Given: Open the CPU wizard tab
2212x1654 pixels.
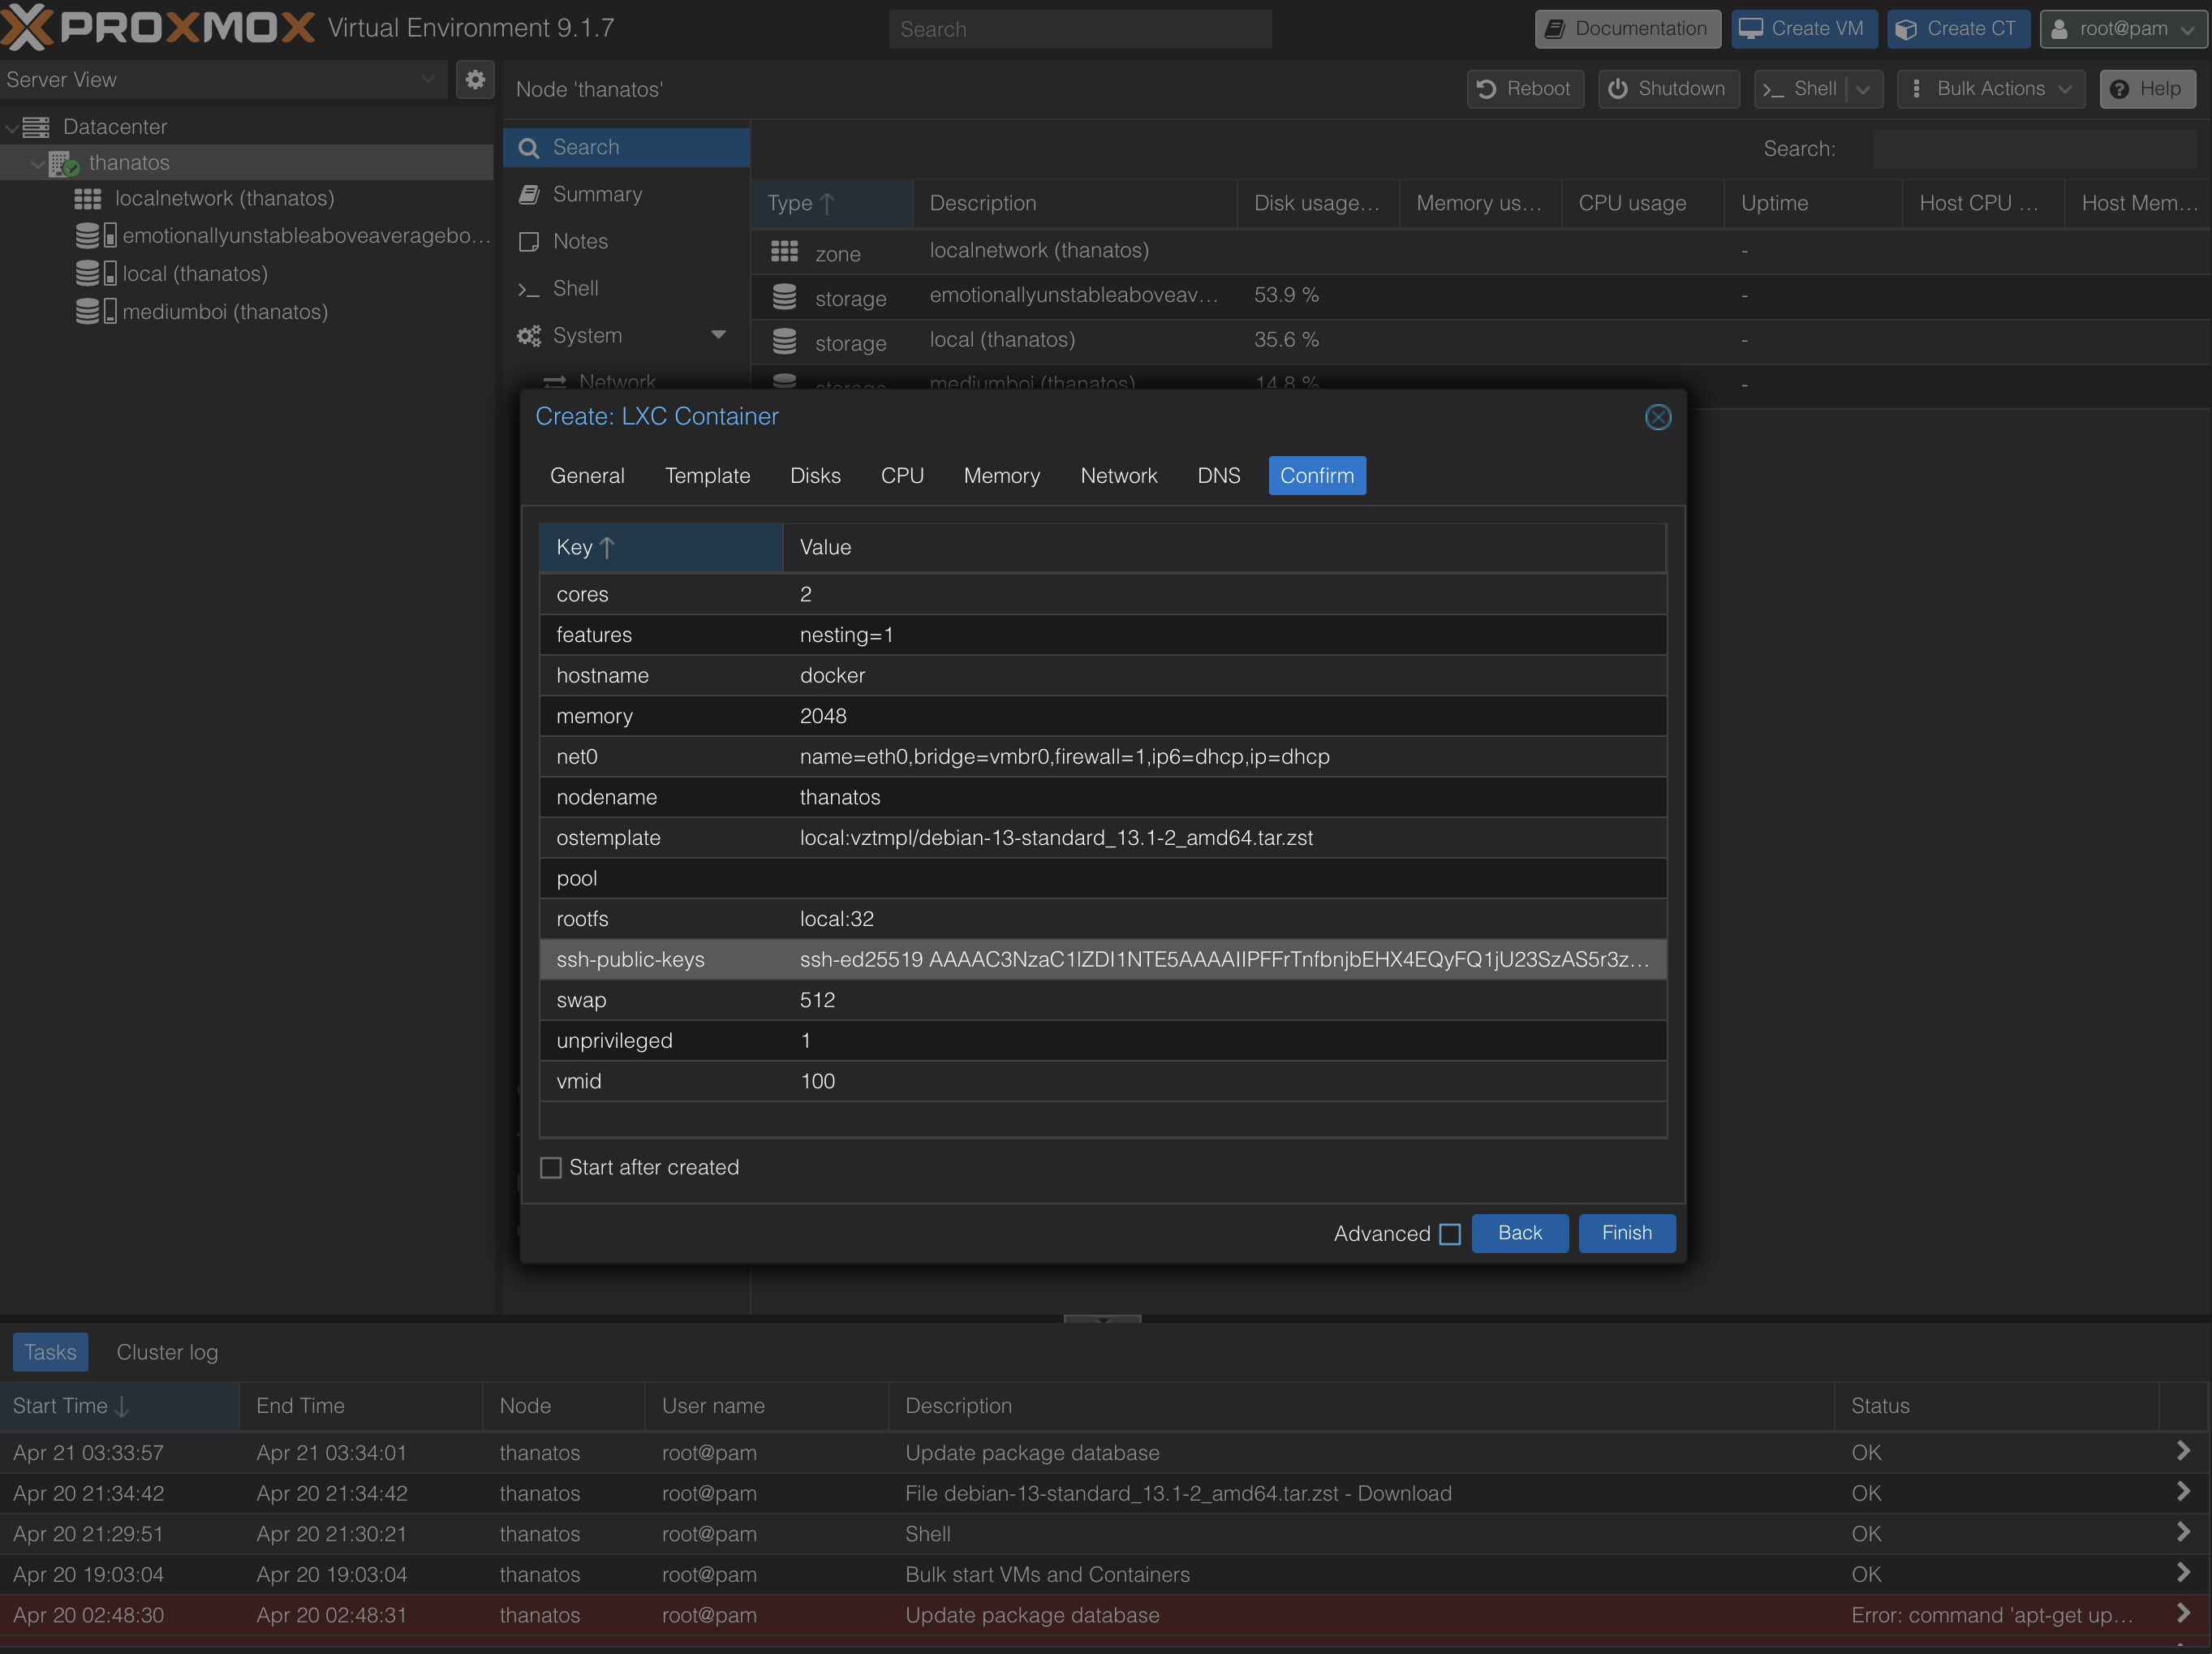Looking at the screenshot, I should pos(902,476).
